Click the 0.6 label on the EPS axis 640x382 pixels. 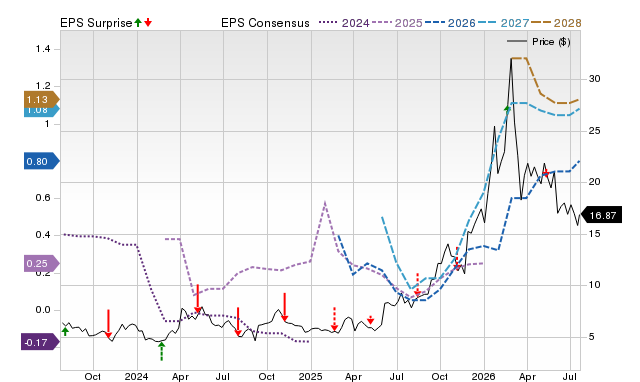tap(43, 198)
